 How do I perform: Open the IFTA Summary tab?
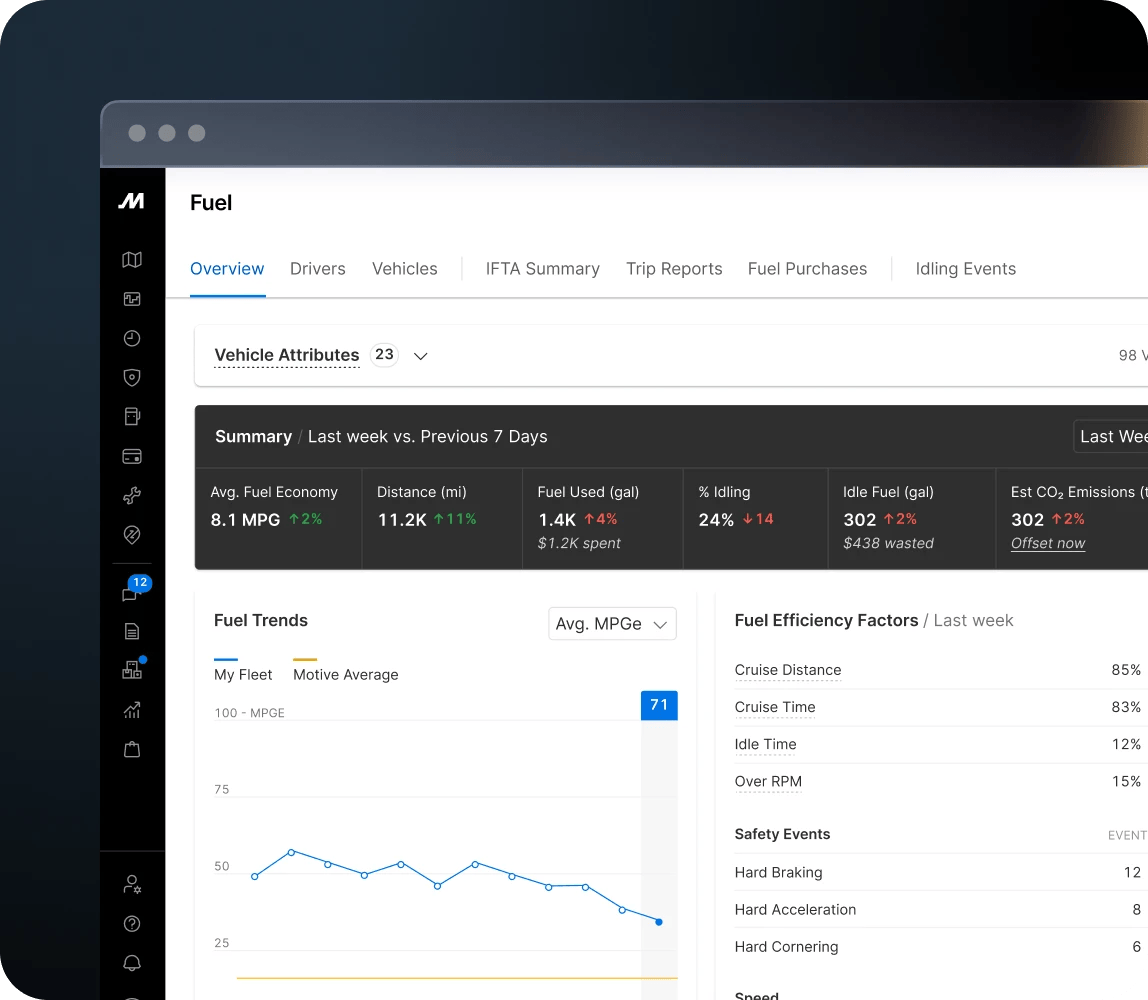pyautogui.click(x=543, y=269)
